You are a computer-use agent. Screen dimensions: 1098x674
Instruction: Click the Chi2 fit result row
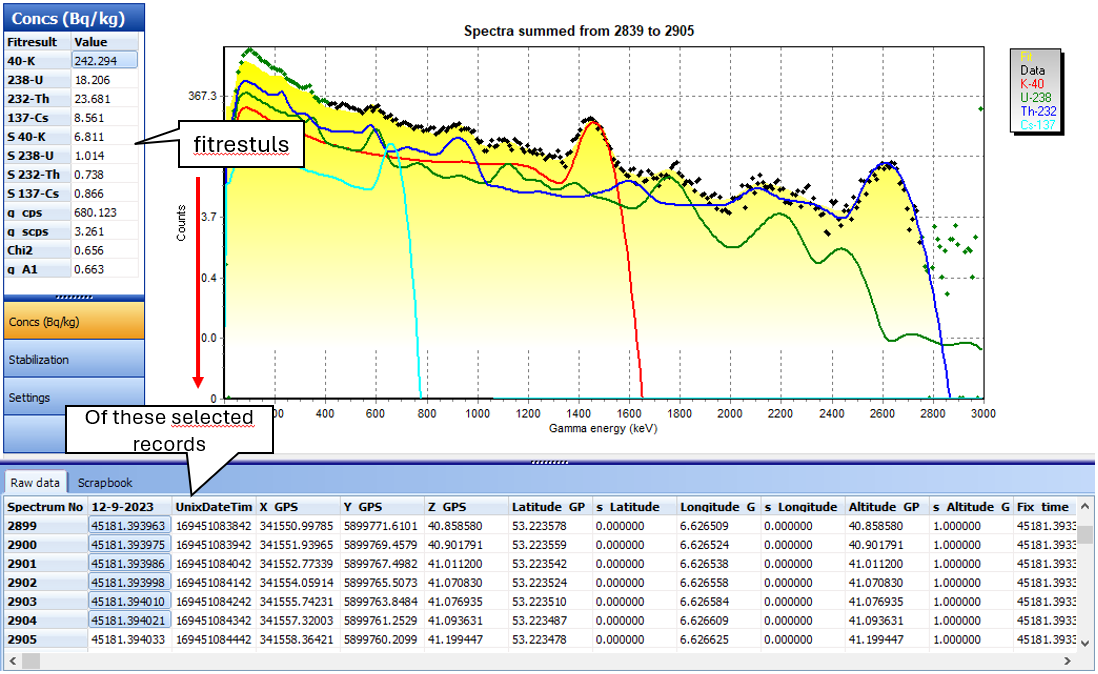click(x=38, y=250)
